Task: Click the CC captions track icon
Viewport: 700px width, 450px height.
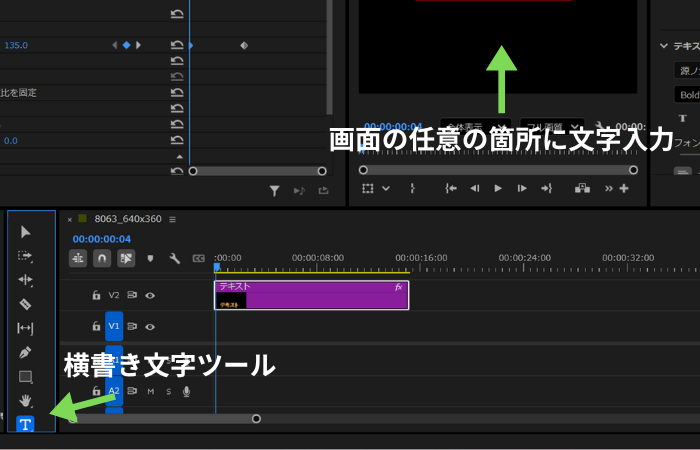Action: pos(198,258)
